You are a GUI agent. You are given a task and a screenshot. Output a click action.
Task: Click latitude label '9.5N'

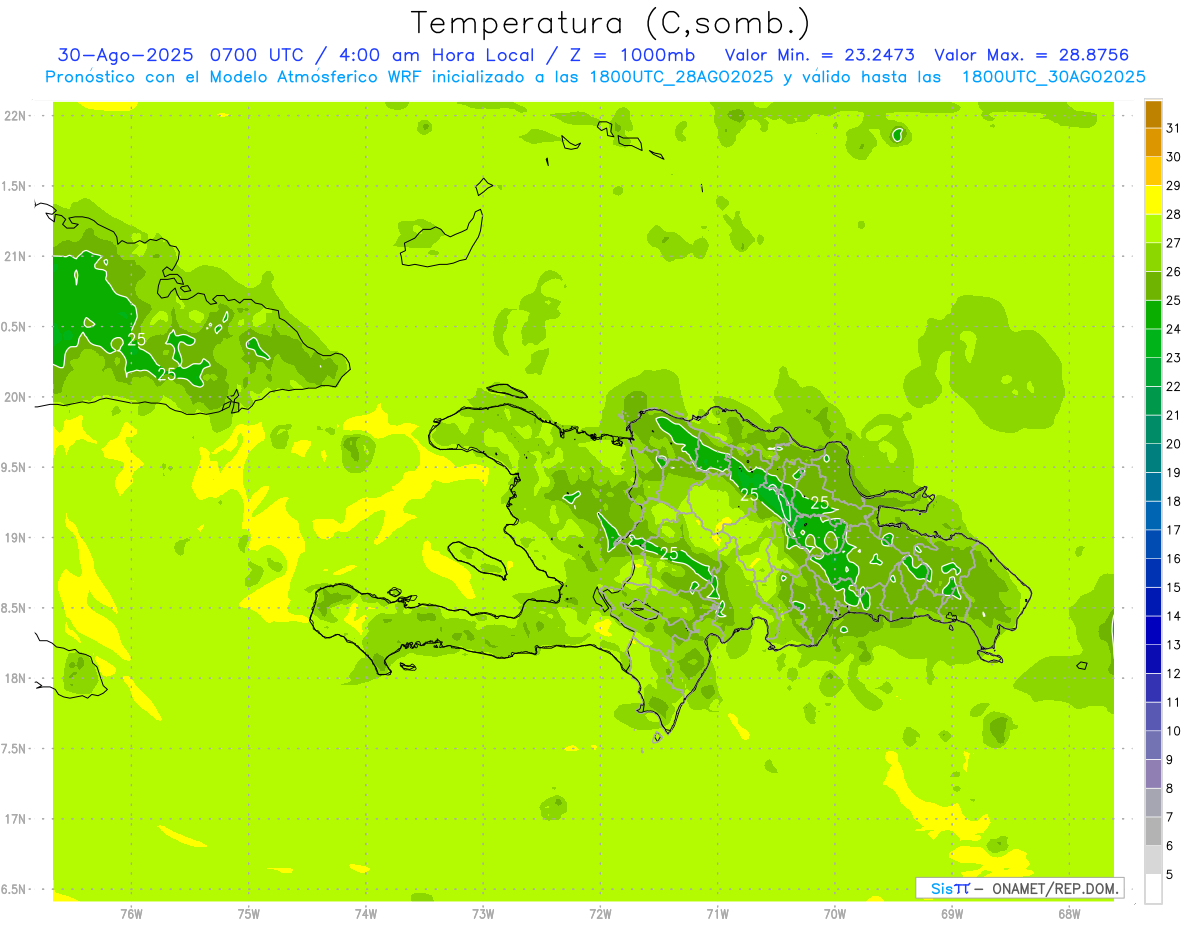(14, 468)
